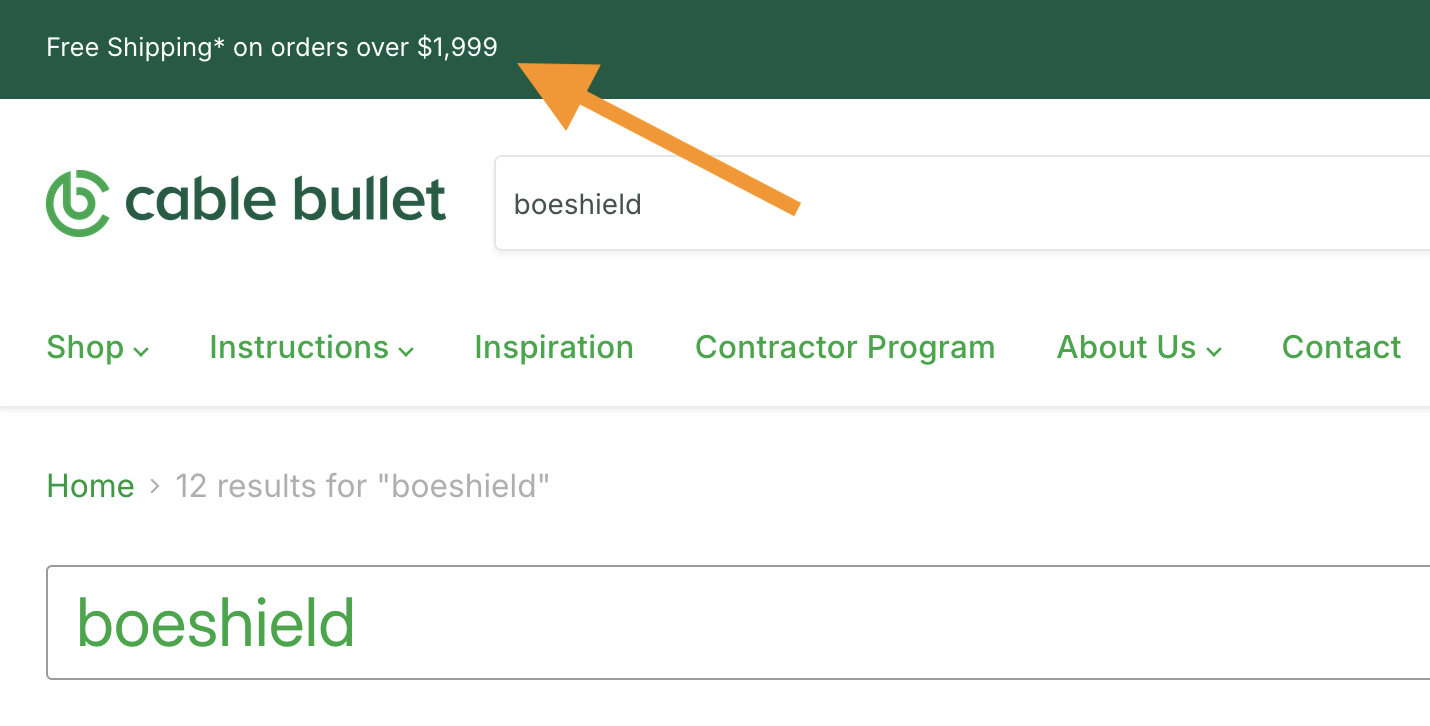Focus the search box containing "boeshield"
1430x726 pixels.
960,204
